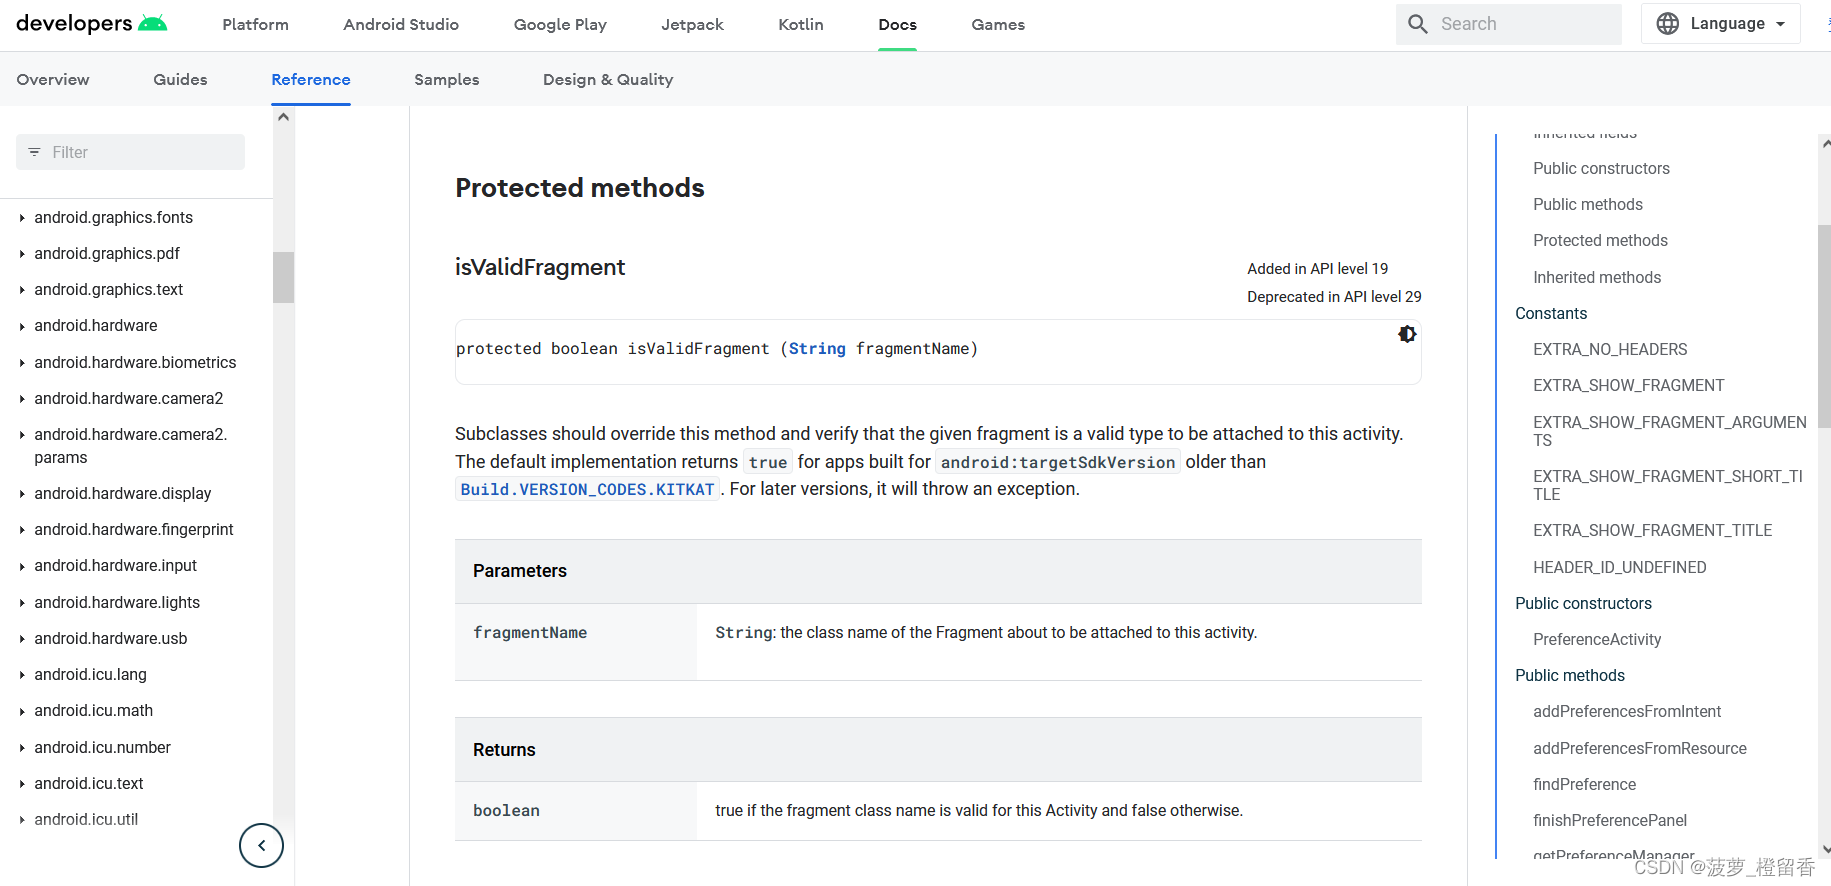This screenshot has width=1831, height=886.
Task: Click the search magnifier icon
Action: 1417,24
